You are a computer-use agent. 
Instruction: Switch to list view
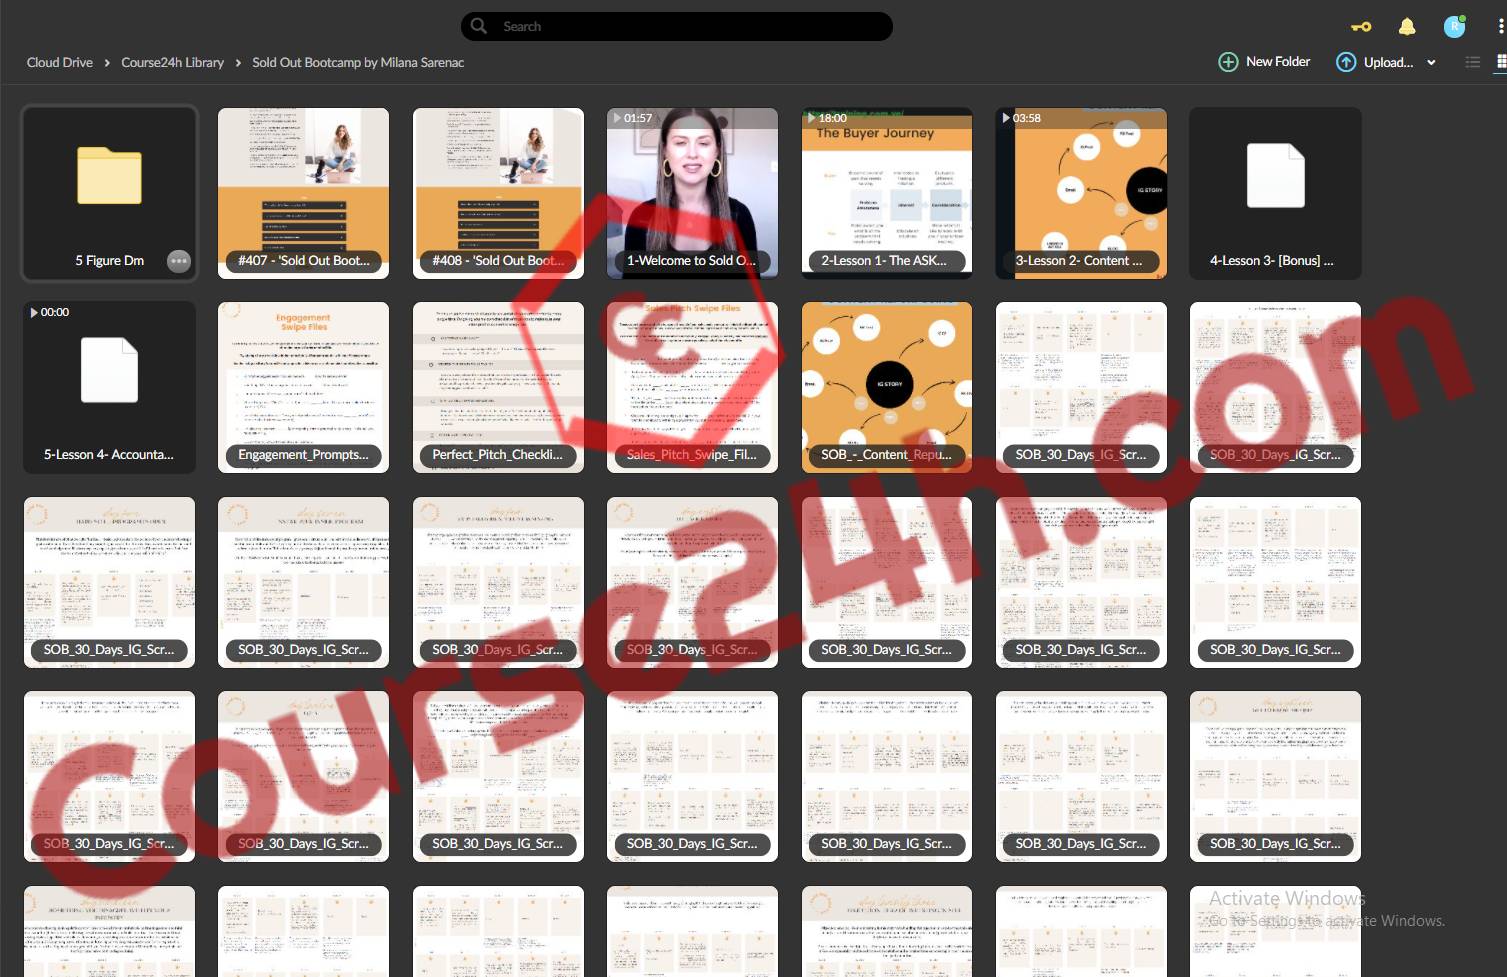(1472, 62)
